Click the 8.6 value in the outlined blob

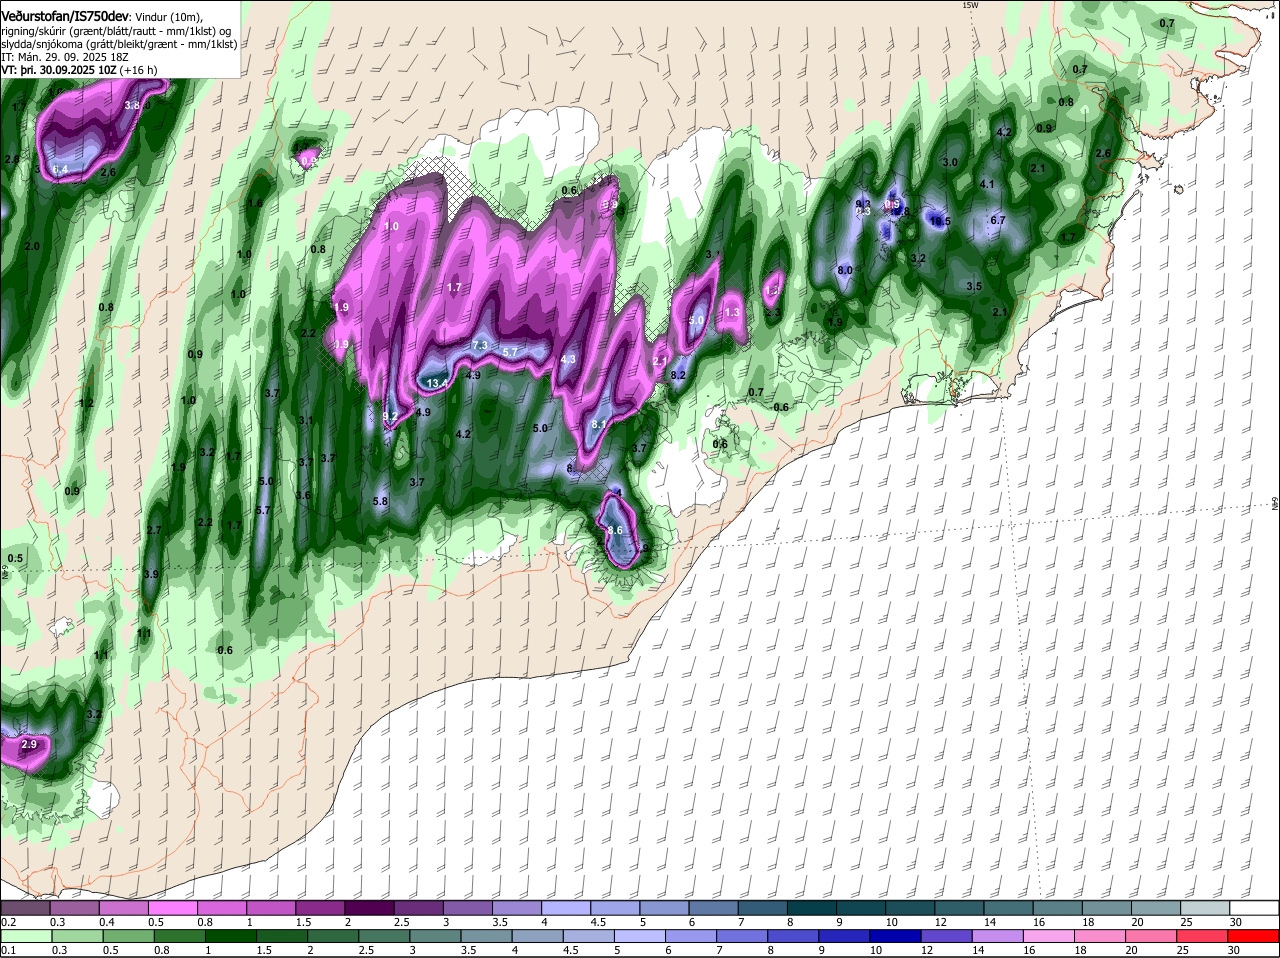(615, 530)
